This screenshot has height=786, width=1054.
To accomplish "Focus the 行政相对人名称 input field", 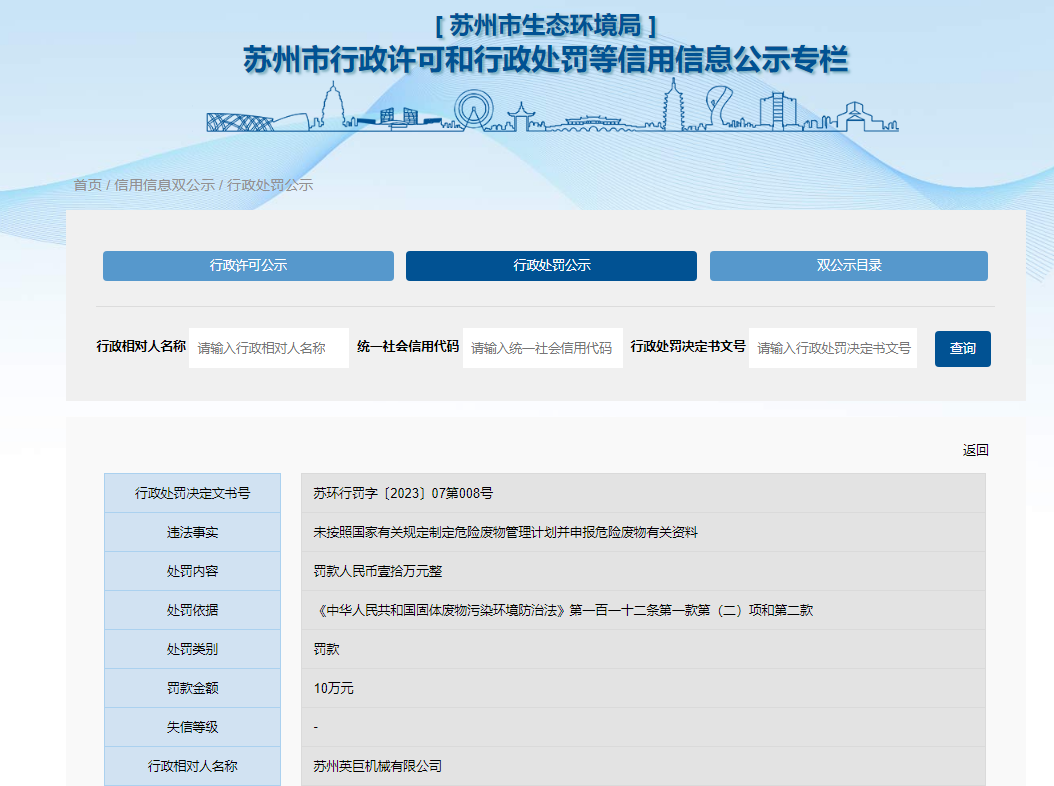I will click(x=268, y=348).
